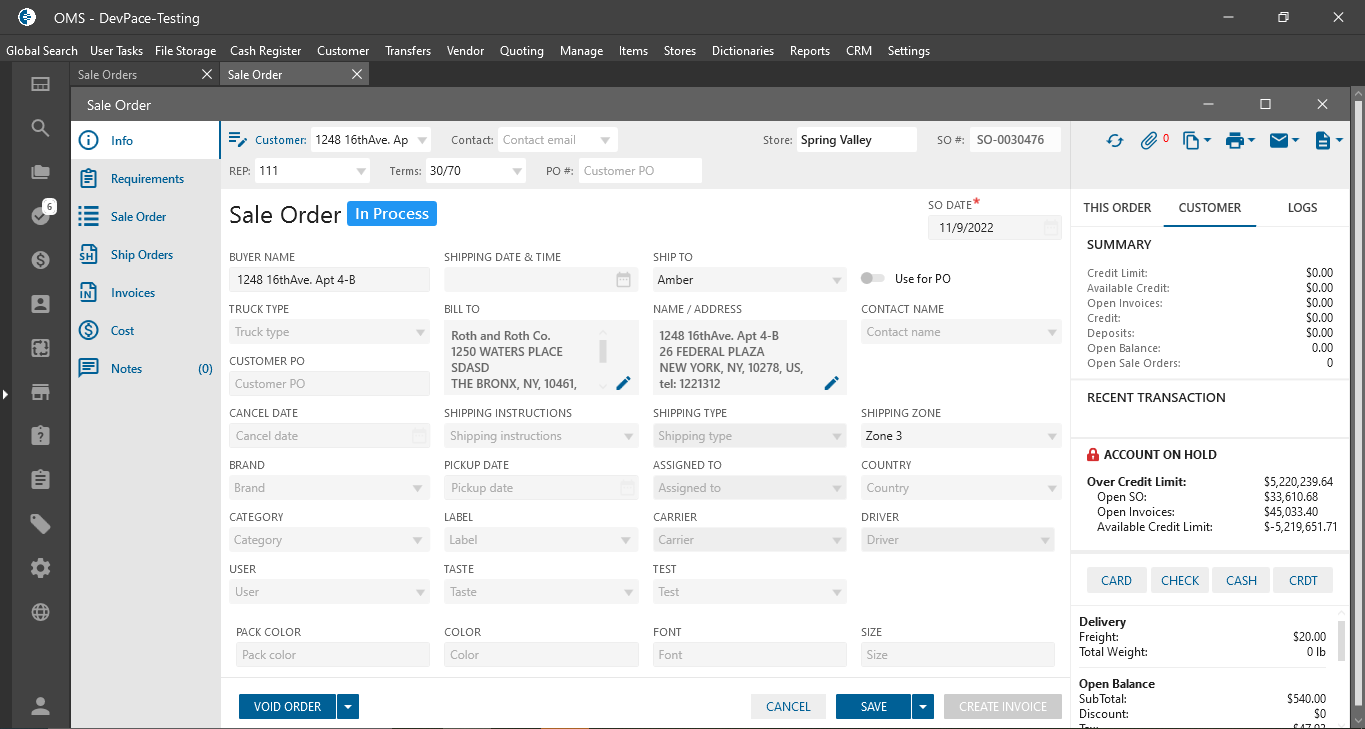Click the storefront icon in left sidebar

point(40,392)
